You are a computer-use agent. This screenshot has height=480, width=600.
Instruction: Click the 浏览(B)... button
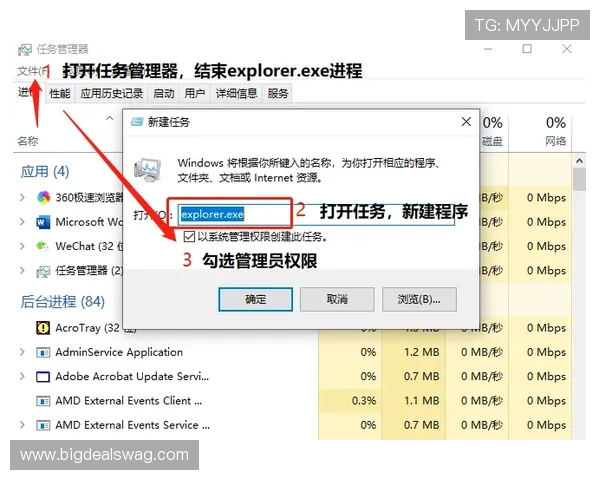(x=419, y=299)
